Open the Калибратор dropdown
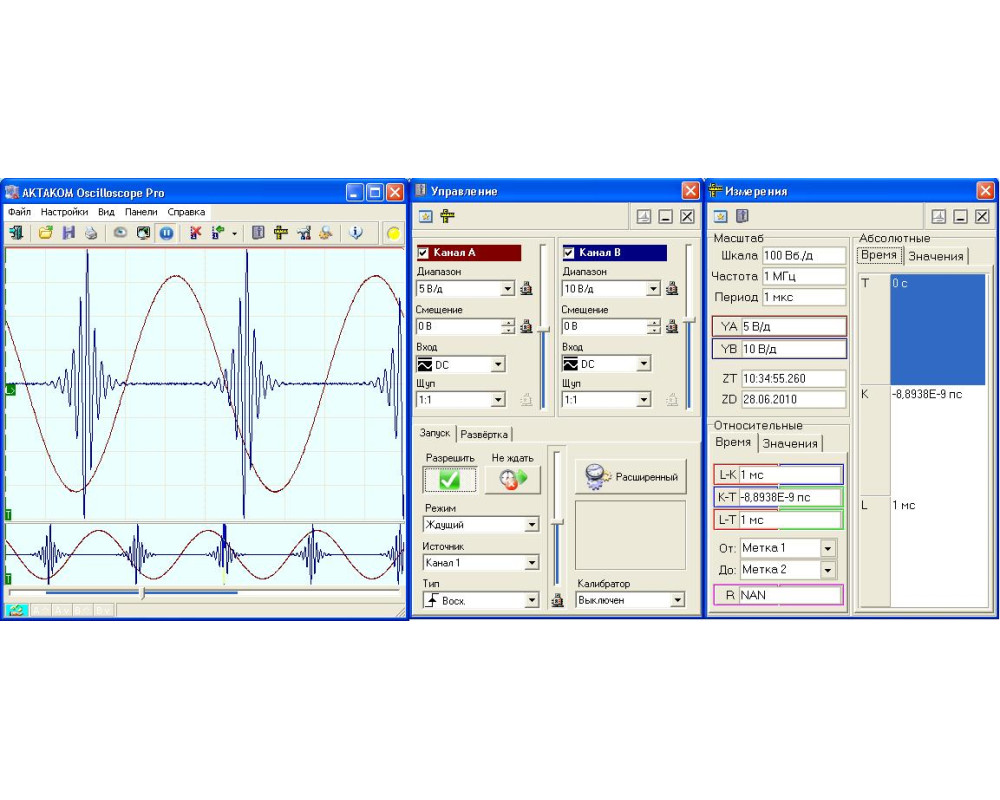The height and width of the screenshot is (800, 1000). tap(677, 601)
